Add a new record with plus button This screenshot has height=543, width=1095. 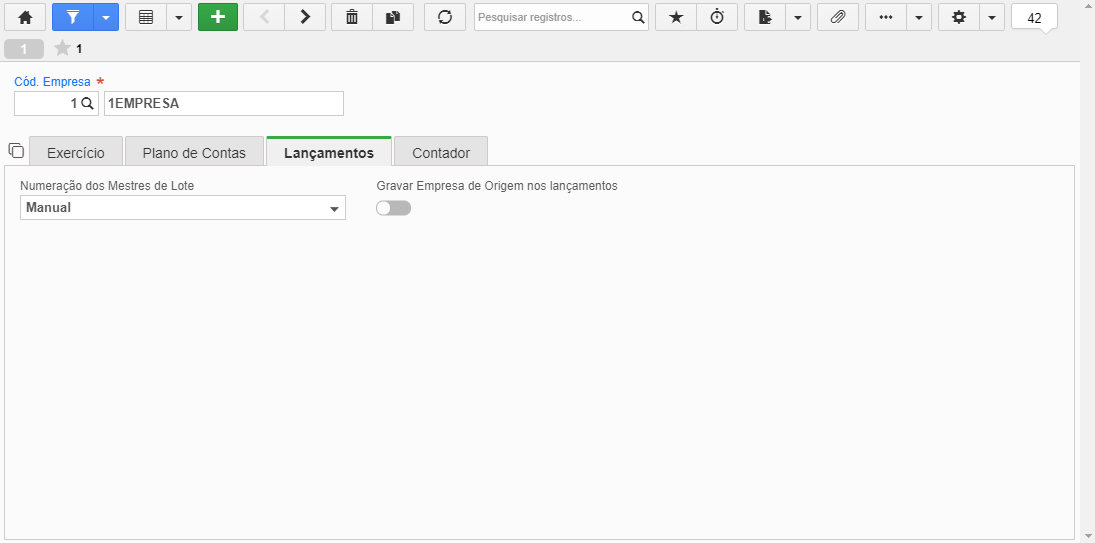218,17
